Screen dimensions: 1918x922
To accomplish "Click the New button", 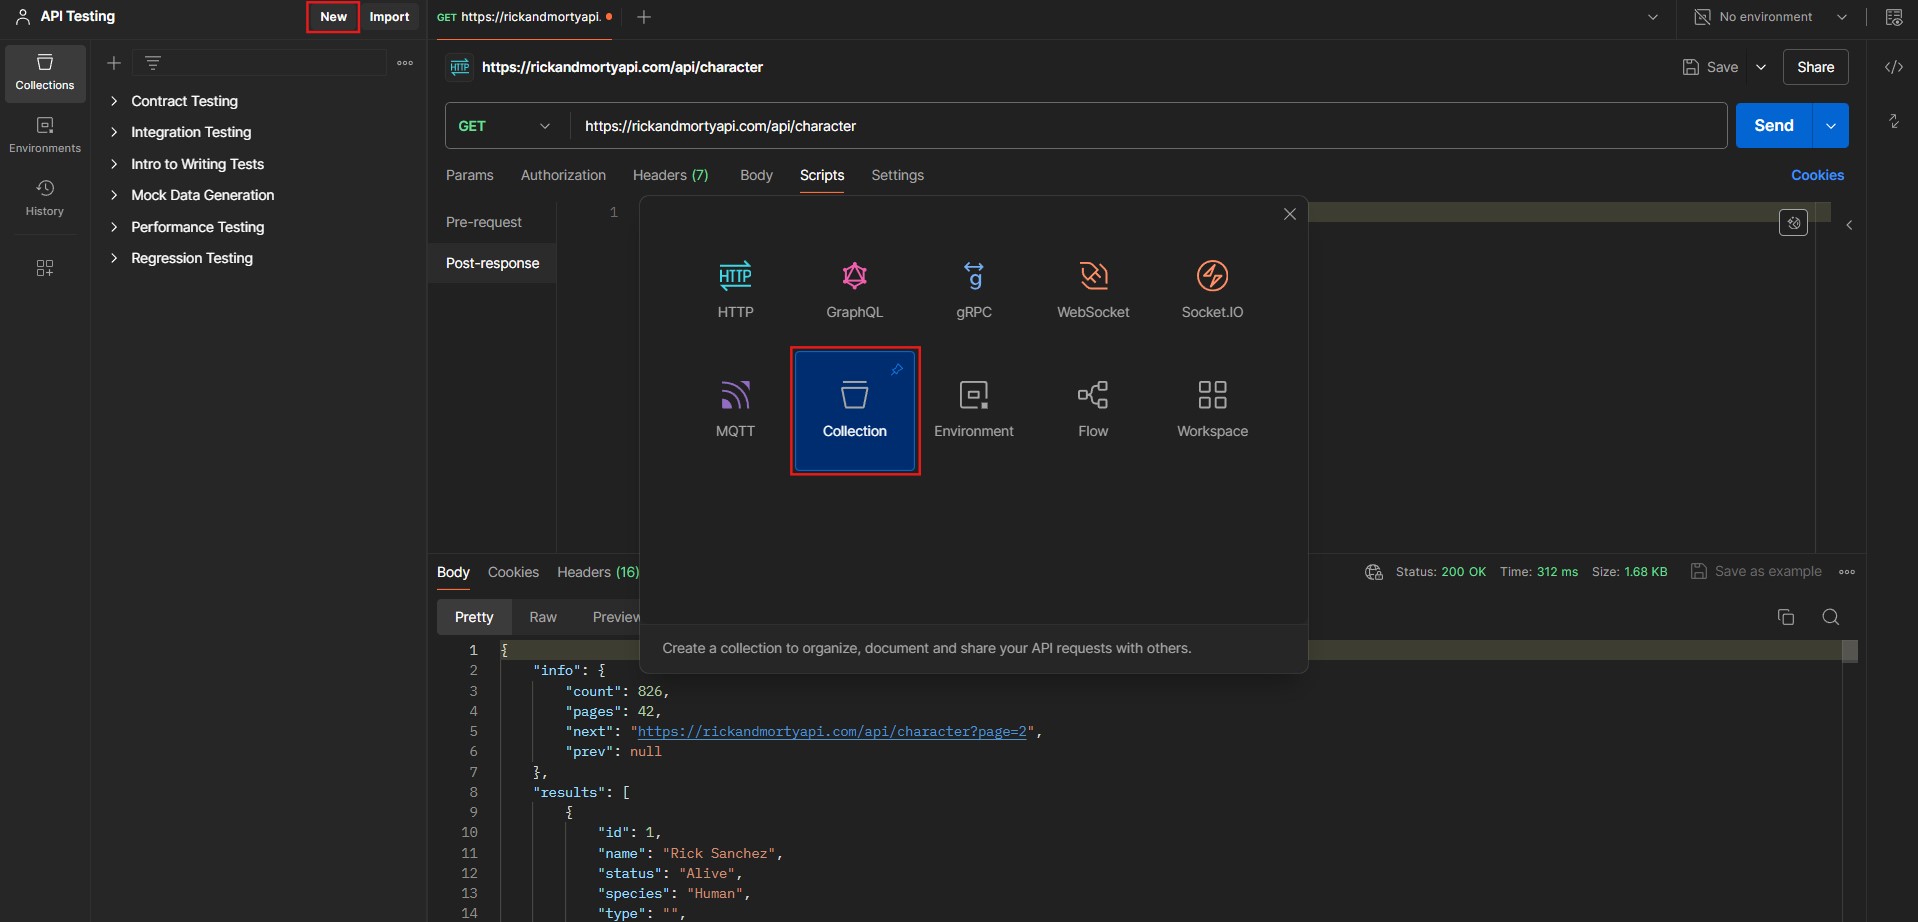I will pos(333,17).
